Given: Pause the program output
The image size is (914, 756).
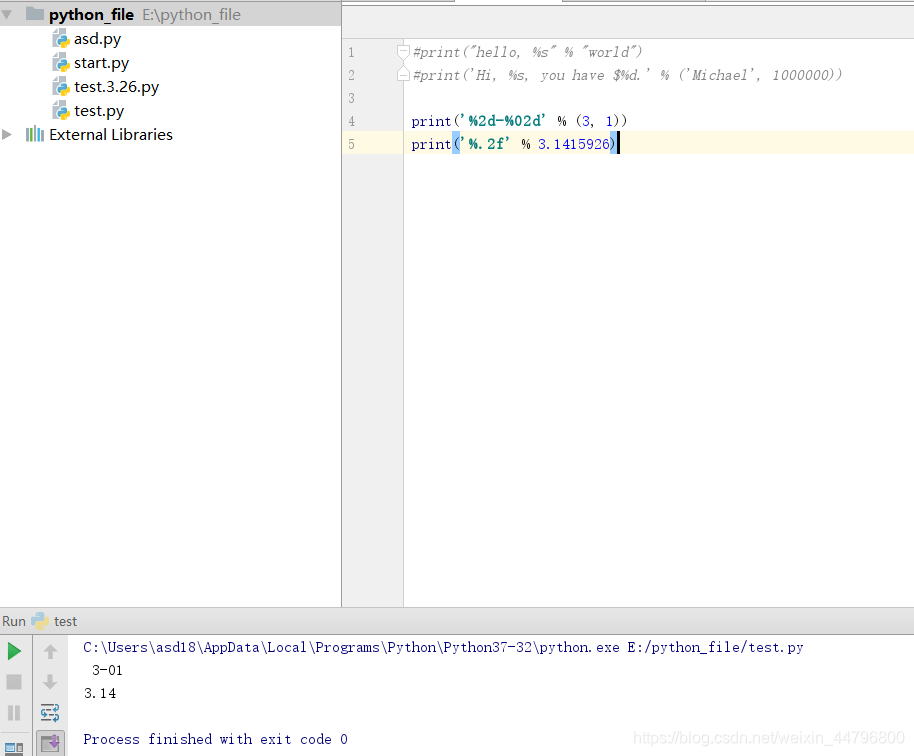Looking at the screenshot, I should click(x=14, y=712).
